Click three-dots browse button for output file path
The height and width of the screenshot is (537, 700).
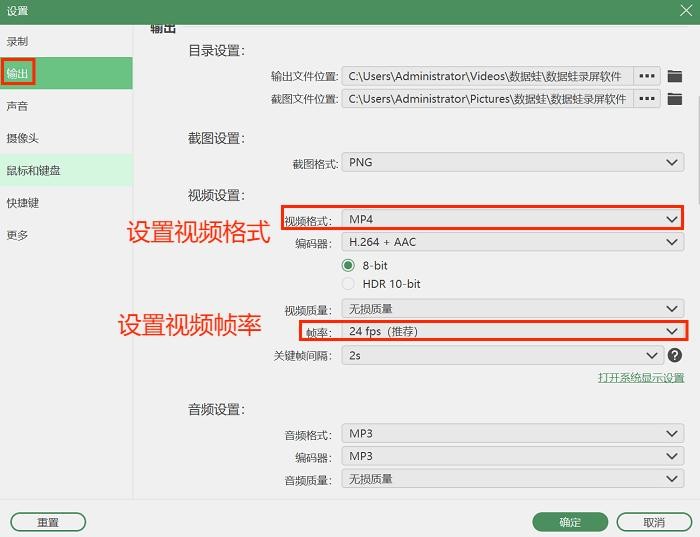[647, 76]
